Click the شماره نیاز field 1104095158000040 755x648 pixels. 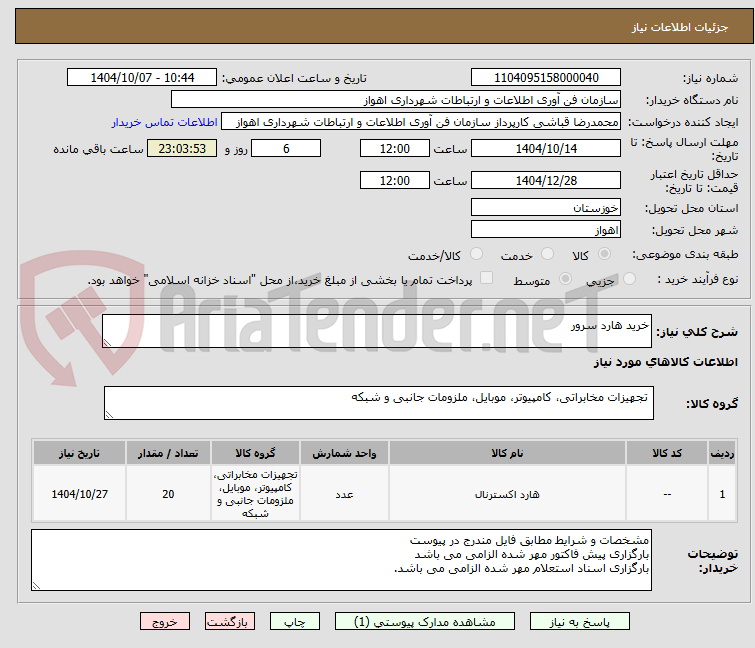(546, 78)
